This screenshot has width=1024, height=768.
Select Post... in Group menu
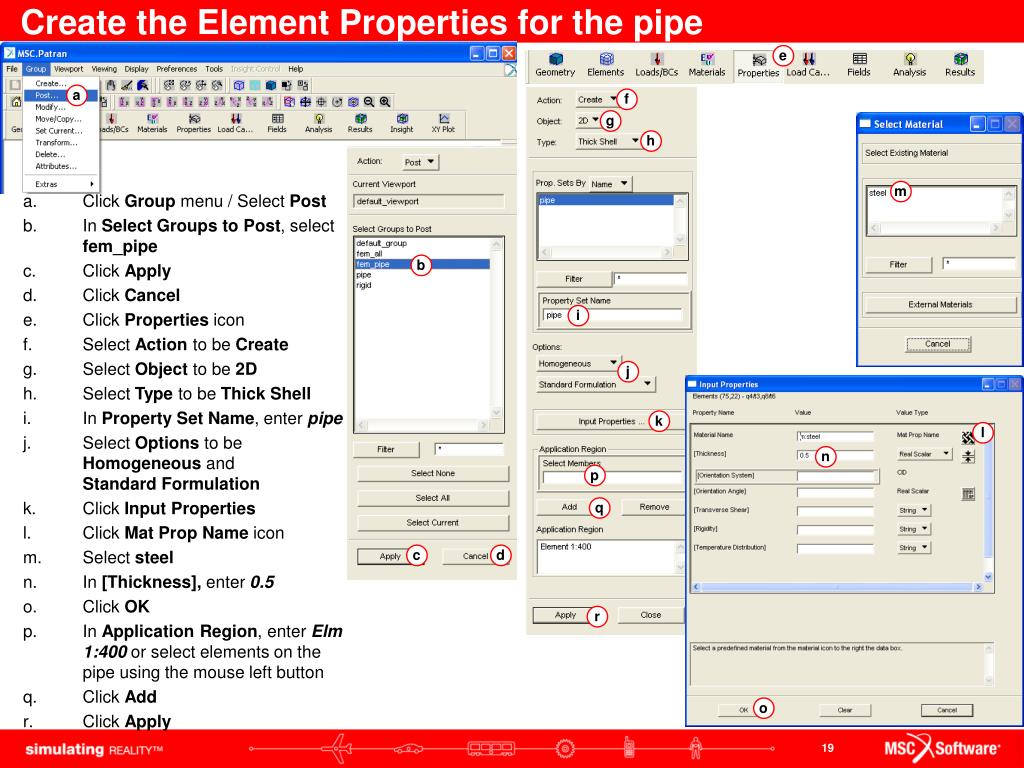pyautogui.click(x=60, y=95)
